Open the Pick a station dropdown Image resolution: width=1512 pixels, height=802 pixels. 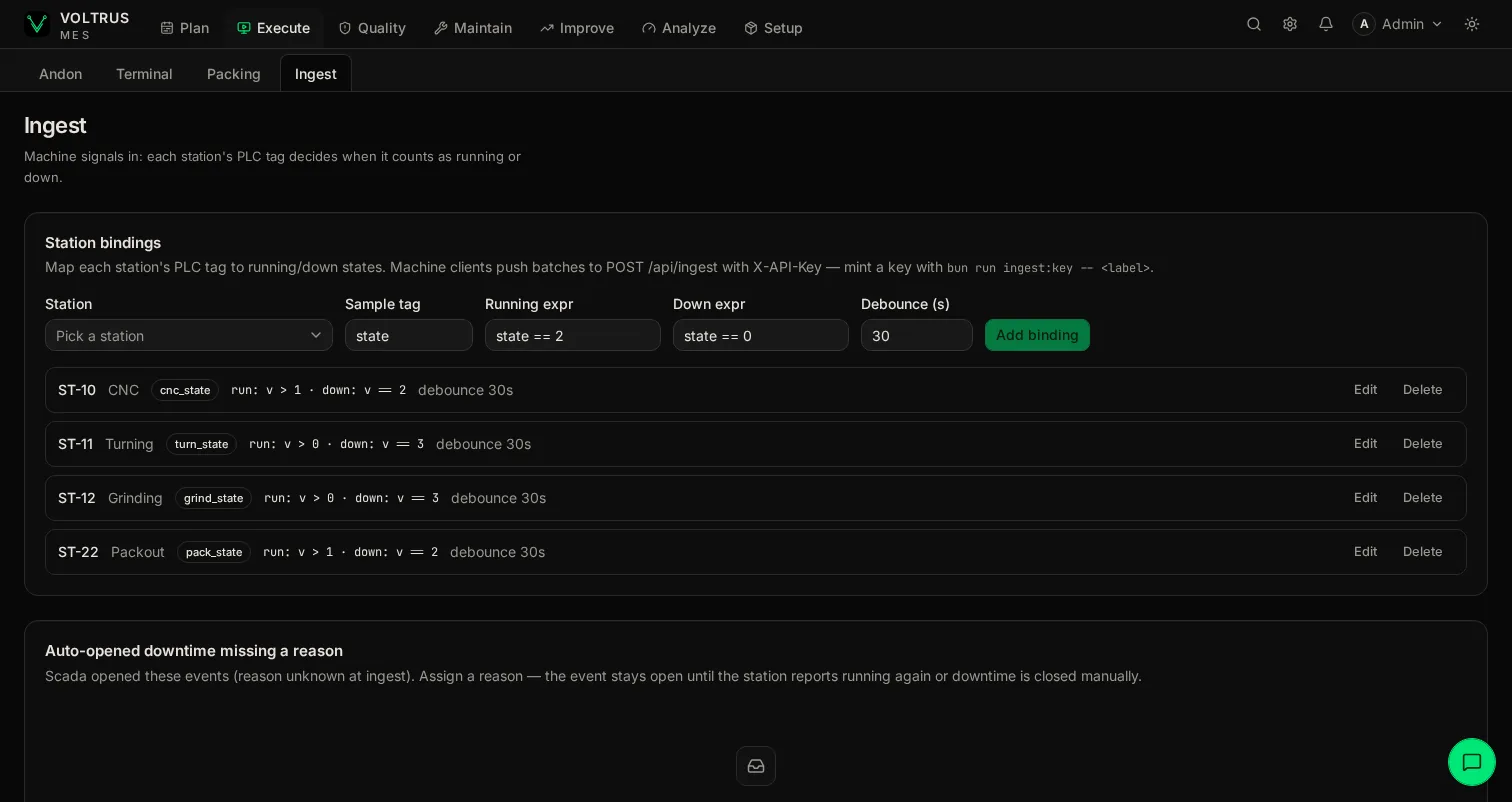(189, 335)
